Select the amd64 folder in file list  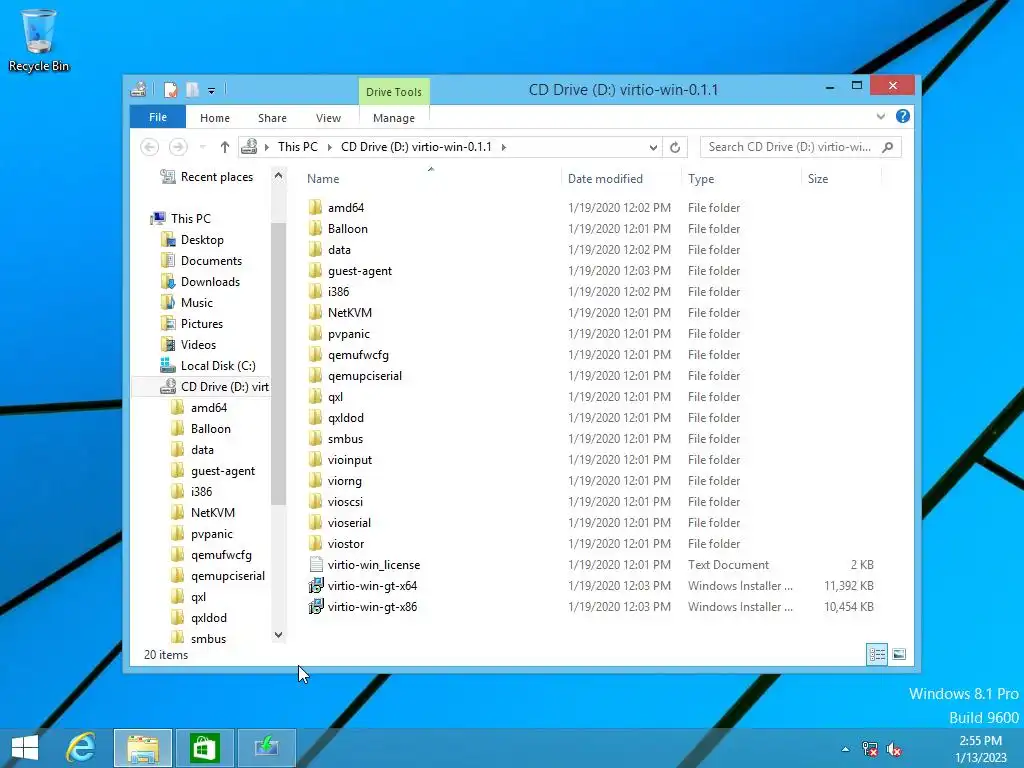coord(345,208)
